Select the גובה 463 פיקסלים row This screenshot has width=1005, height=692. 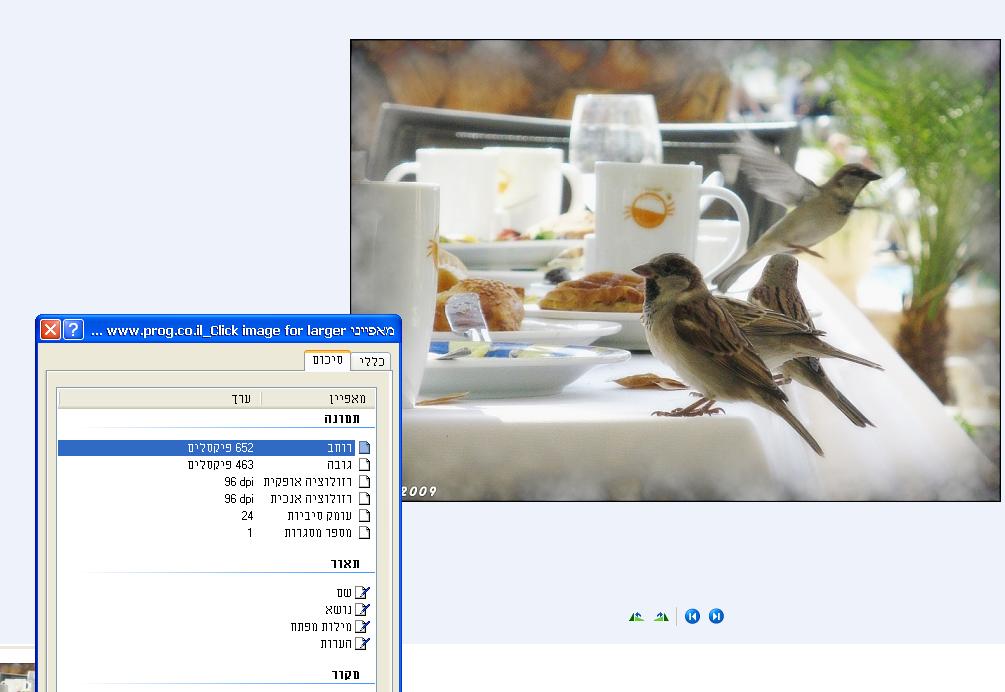[x=215, y=465]
